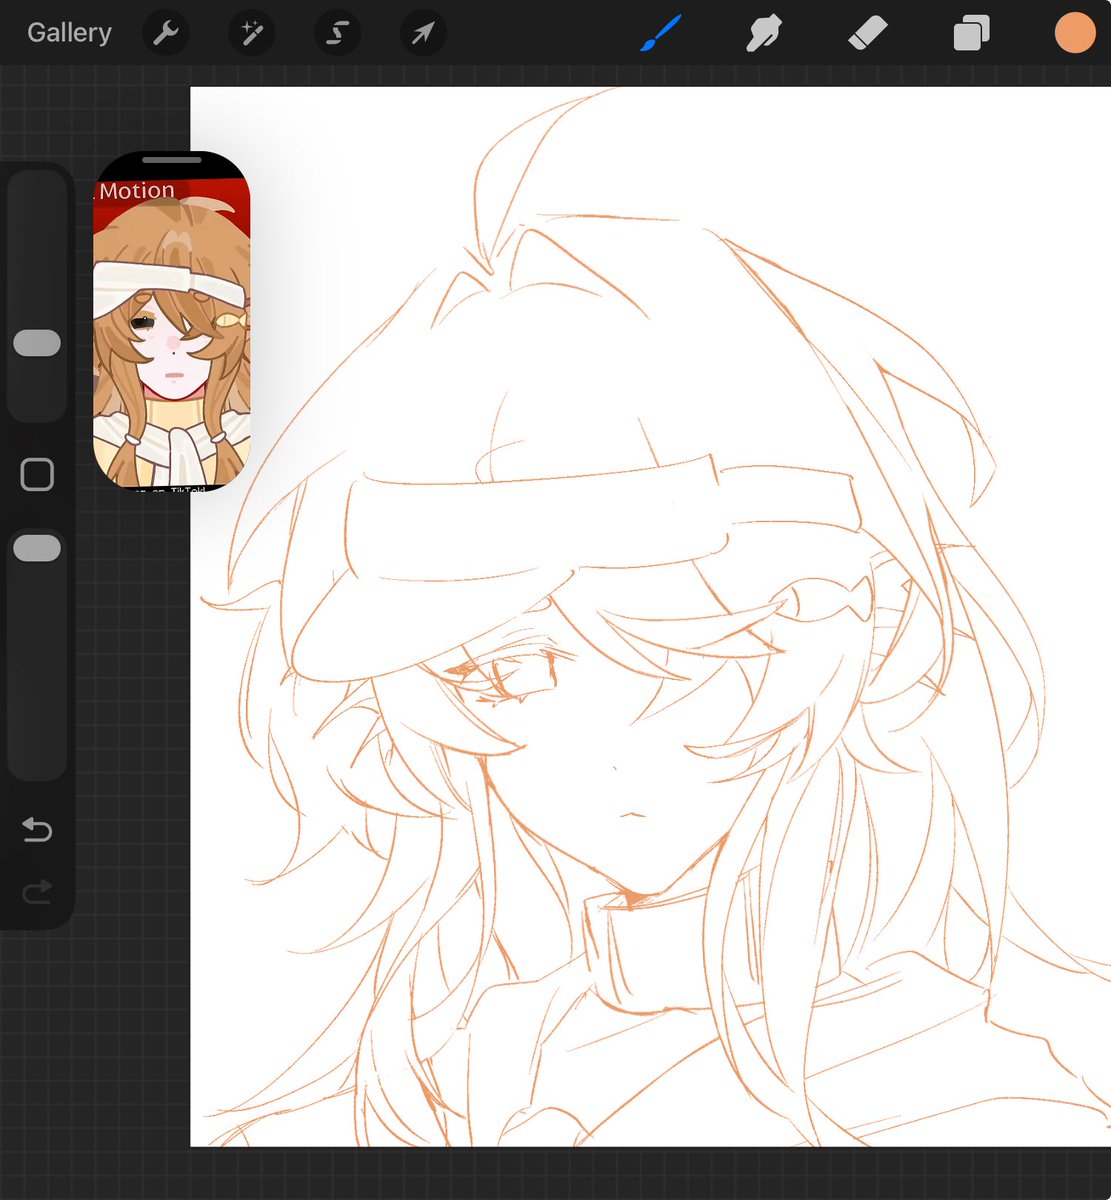Select the Selection S-shaped tool
1111x1200 pixels.
(338, 33)
